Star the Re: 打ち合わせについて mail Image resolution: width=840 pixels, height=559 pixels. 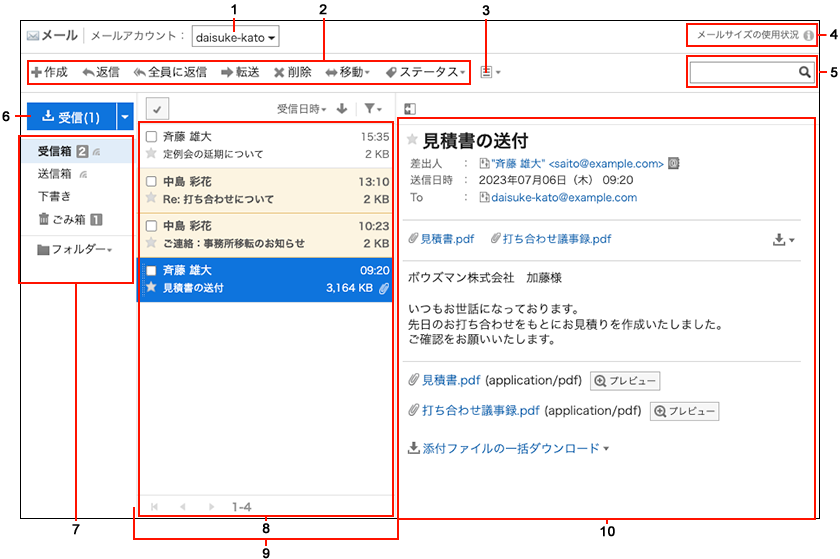(152, 198)
